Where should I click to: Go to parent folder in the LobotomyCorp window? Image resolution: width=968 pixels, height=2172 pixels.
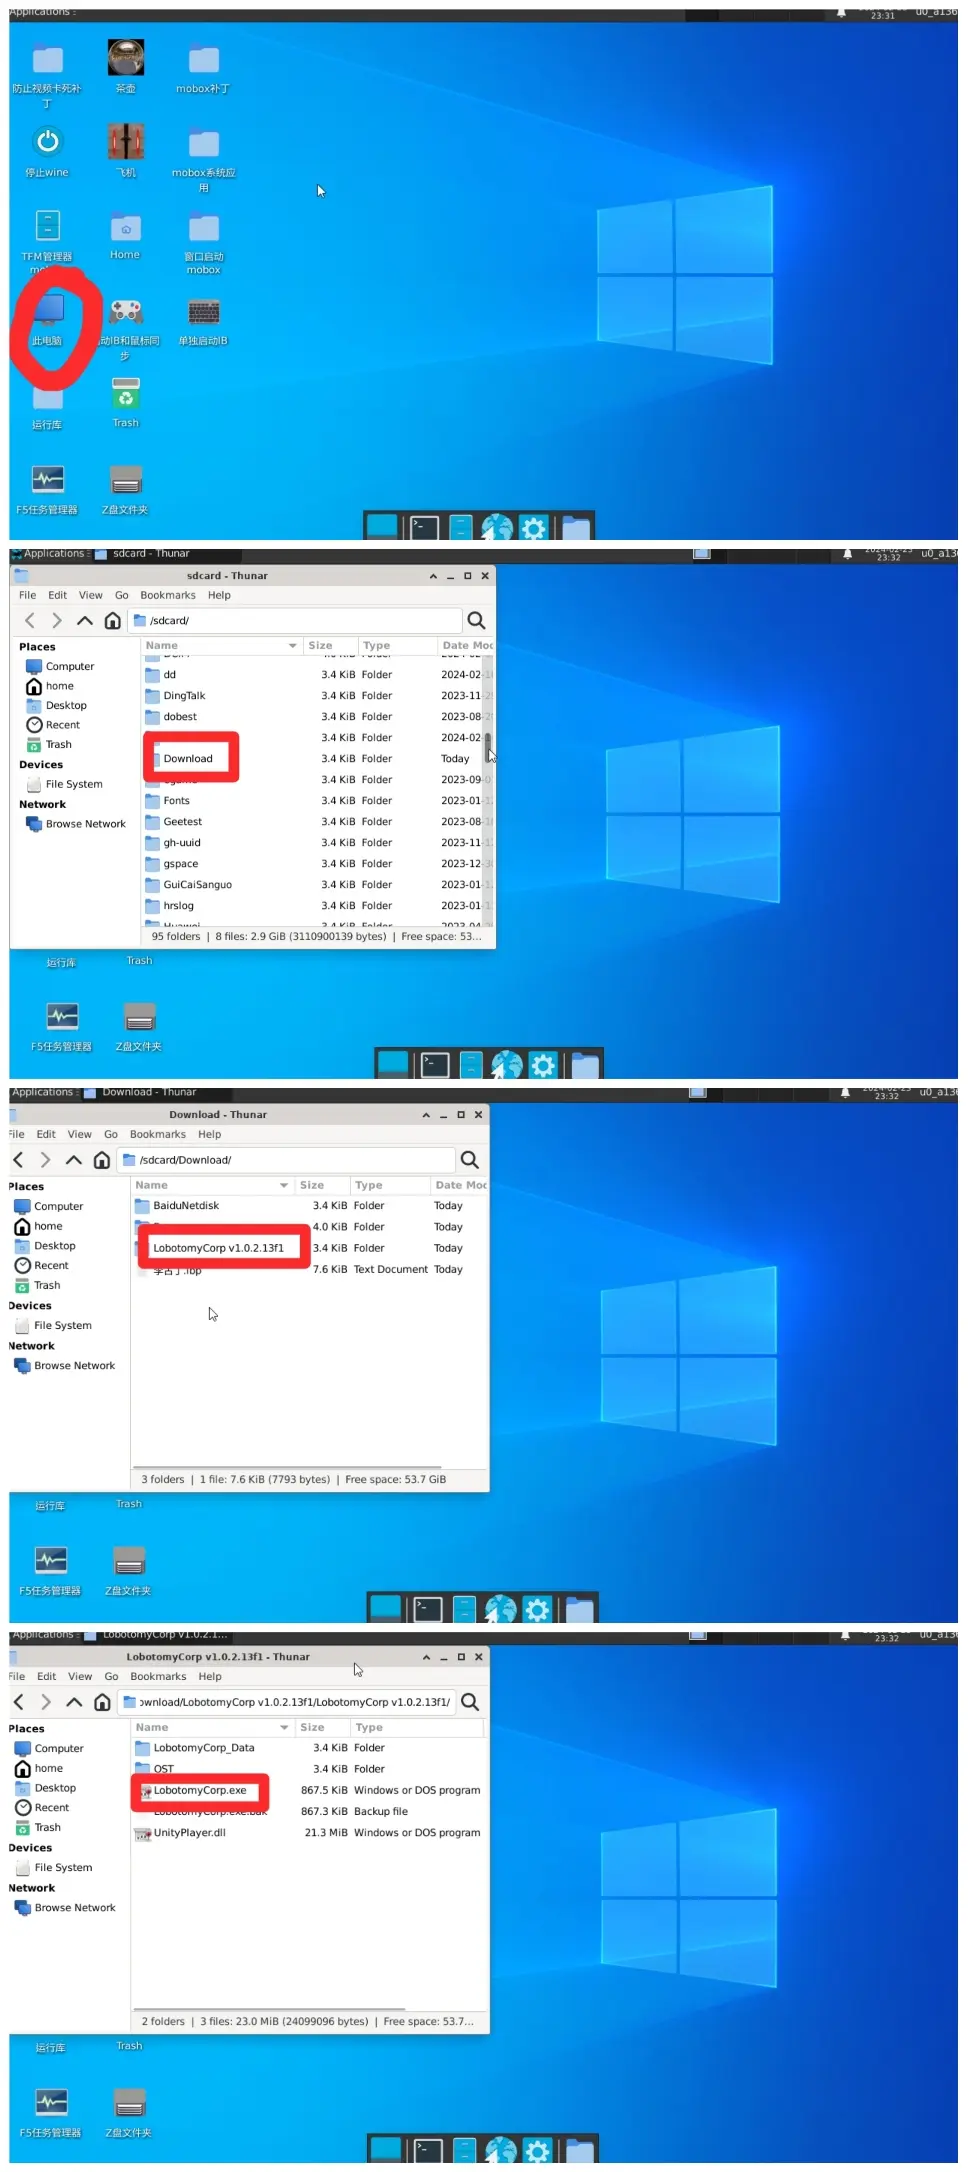coord(74,1702)
